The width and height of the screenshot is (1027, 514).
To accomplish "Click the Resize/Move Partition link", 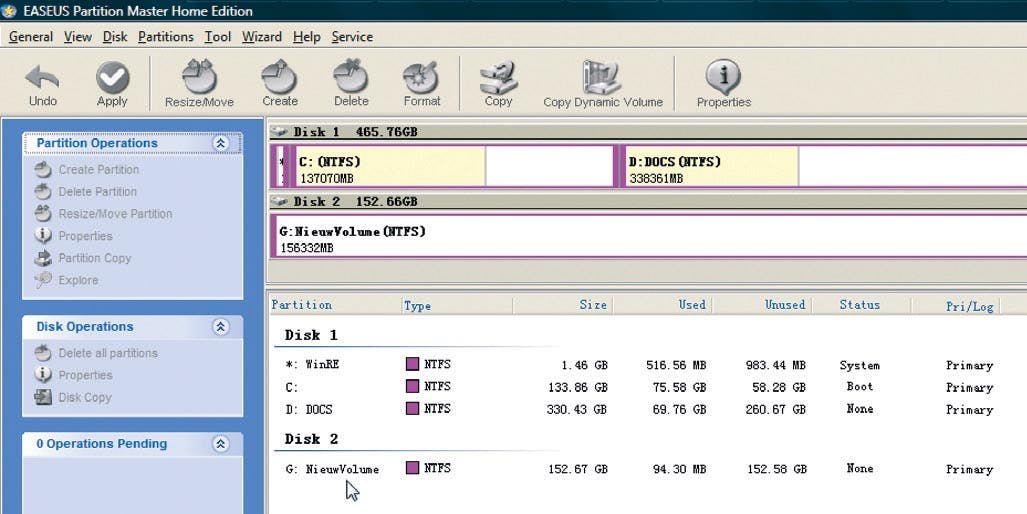I will coord(115,213).
